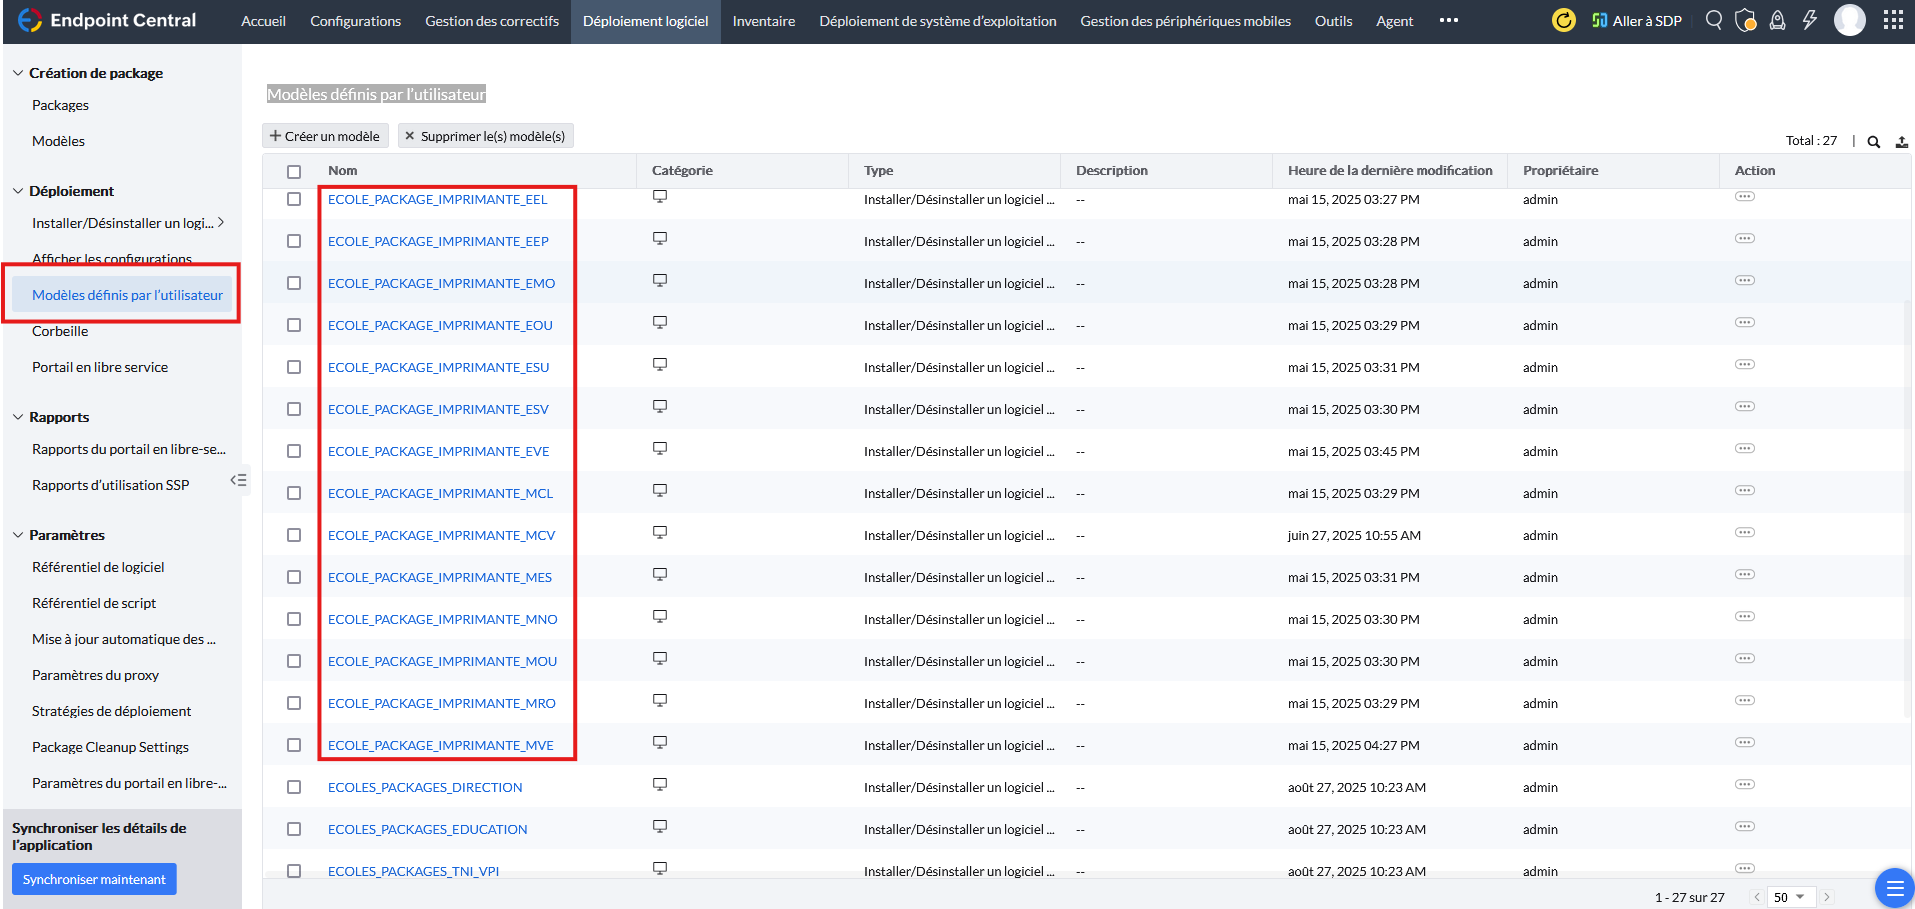Open the header search magnifier icon

(x=1714, y=20)
